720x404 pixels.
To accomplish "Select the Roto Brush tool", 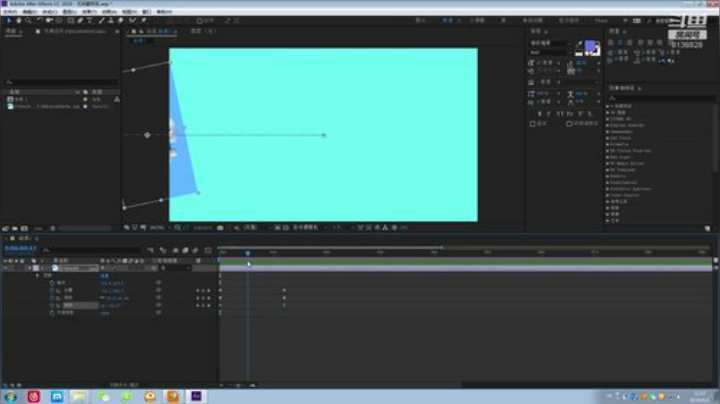I will [132, 21].
